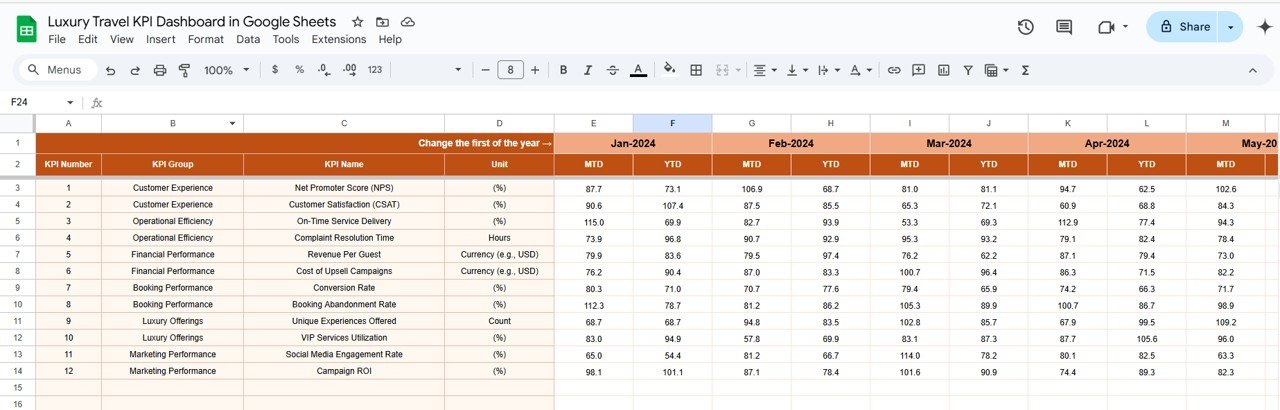This screenshot has width=1280, height=410.
Task: Choose text color
Action: pos(638,70)
